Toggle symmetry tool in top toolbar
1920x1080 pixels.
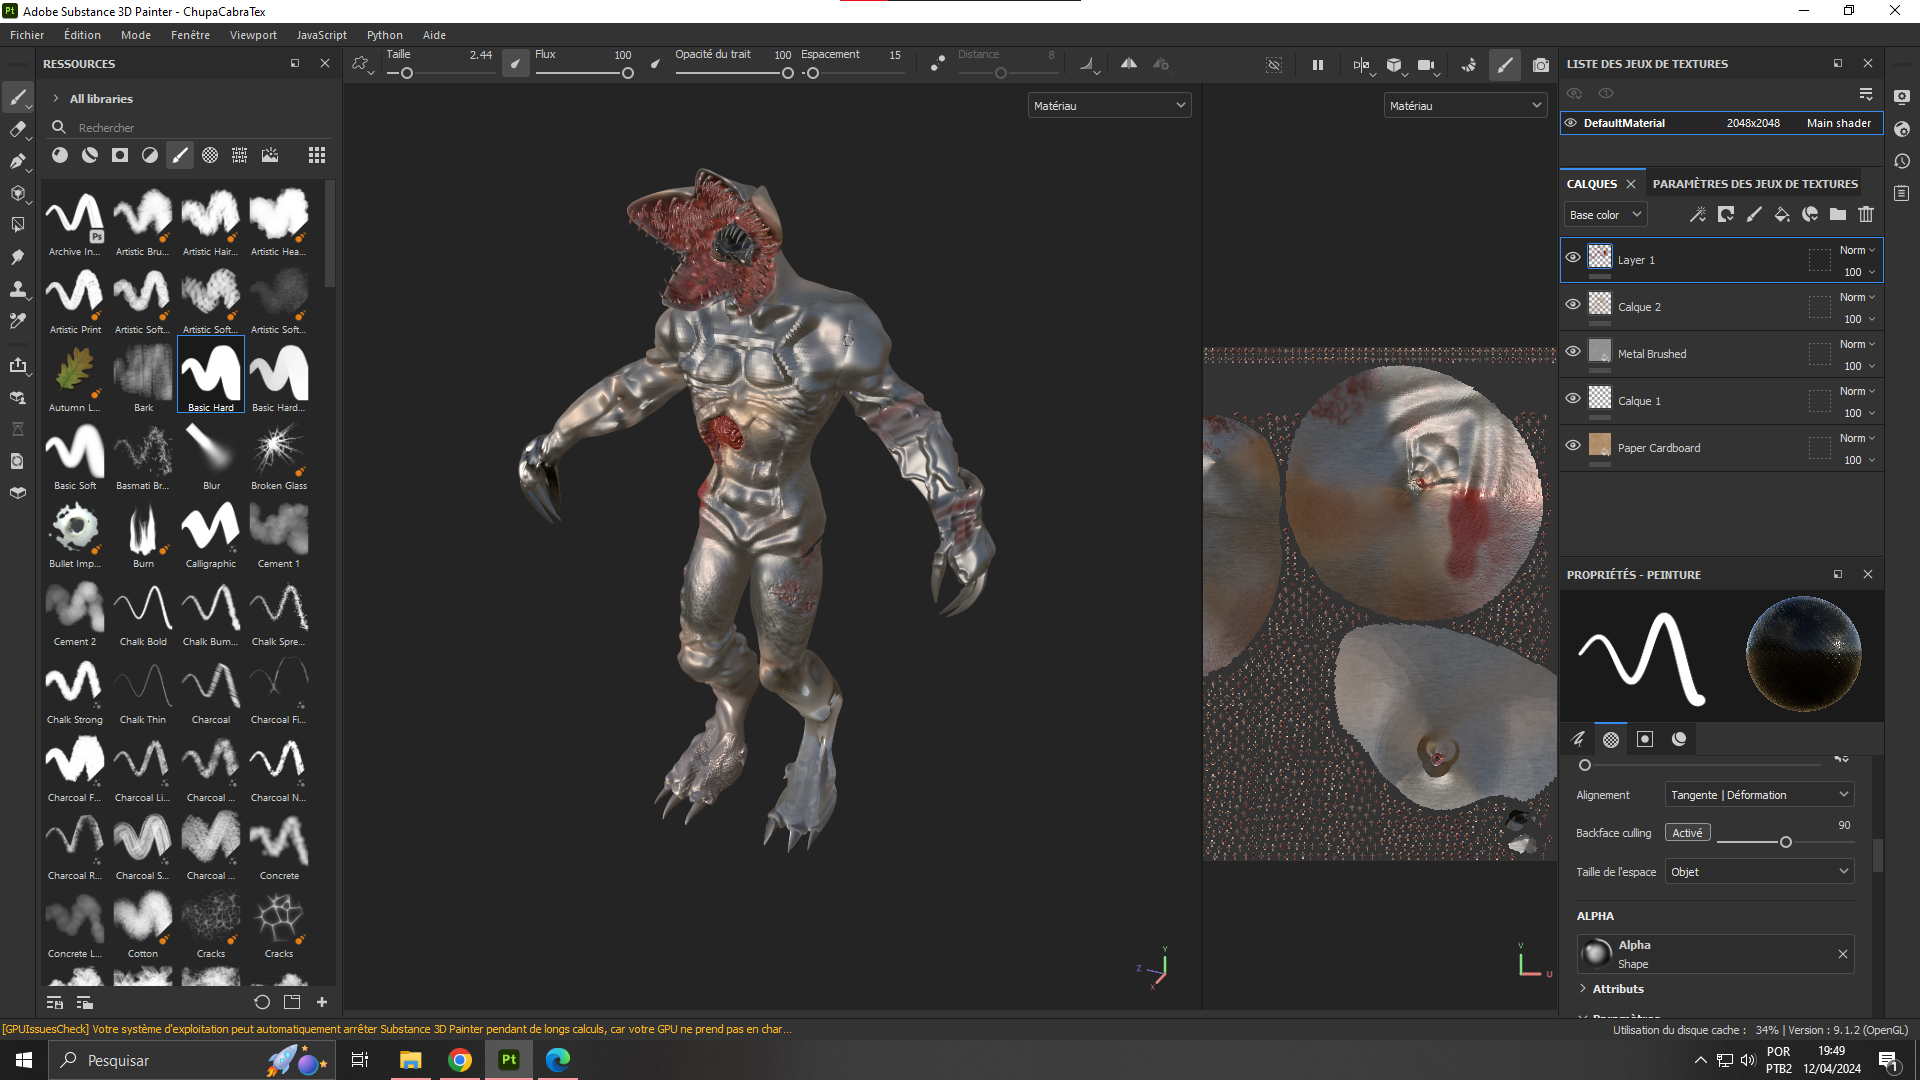pos(1128,64)
